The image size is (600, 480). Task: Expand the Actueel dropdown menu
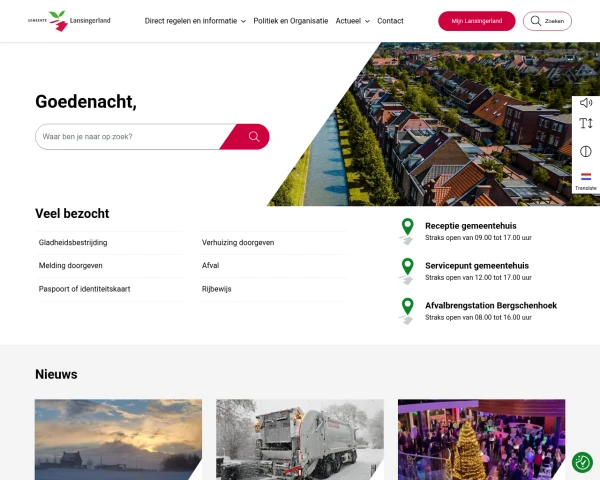(352, 21)
